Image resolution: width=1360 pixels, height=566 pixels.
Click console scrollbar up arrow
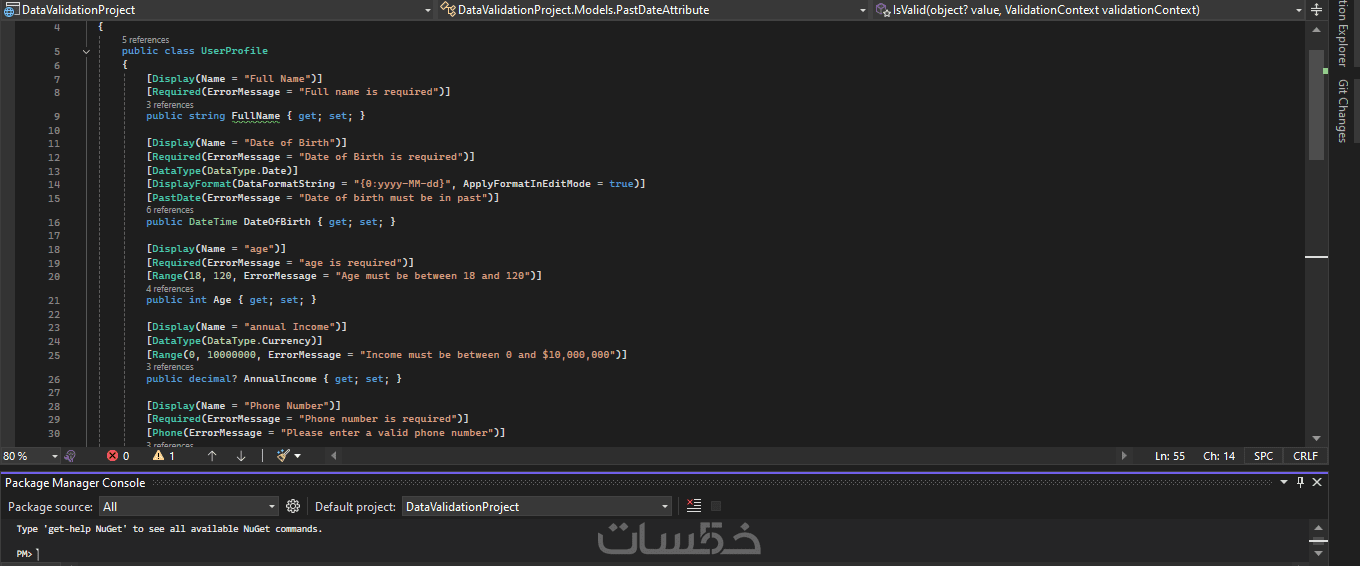click(x=1319, y=526)
